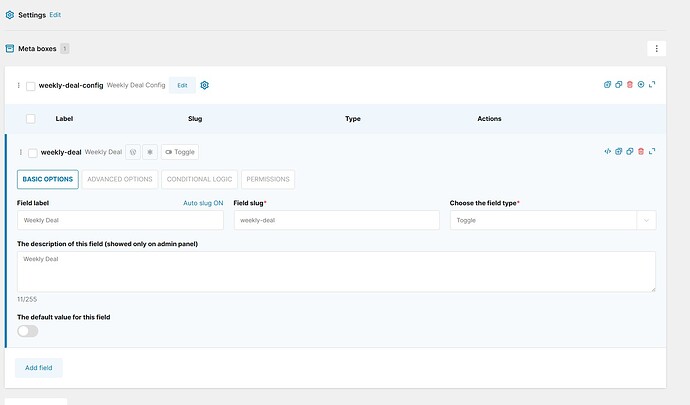Delete the weekly-deal-config meta box
Screen dimensions: 690x405
tap(630, 85)
